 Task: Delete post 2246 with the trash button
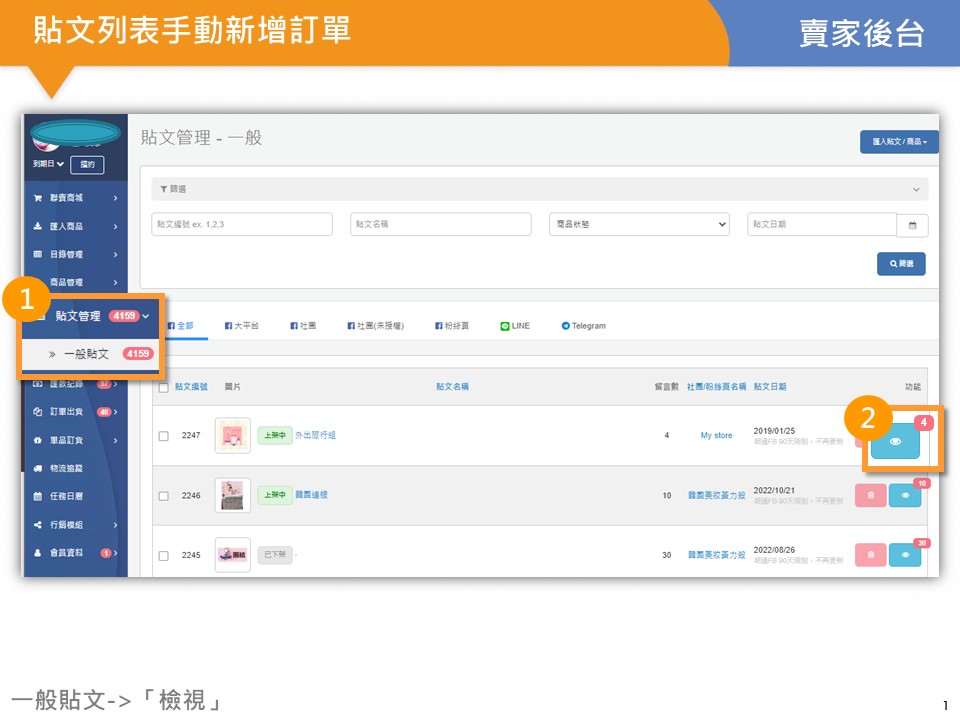(x=870, y=495)
